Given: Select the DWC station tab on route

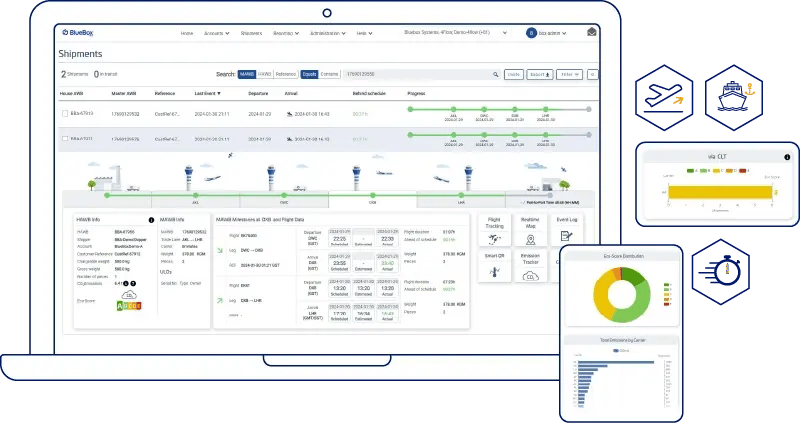Looking at the screenshot, I should click(x=284, y=200).
